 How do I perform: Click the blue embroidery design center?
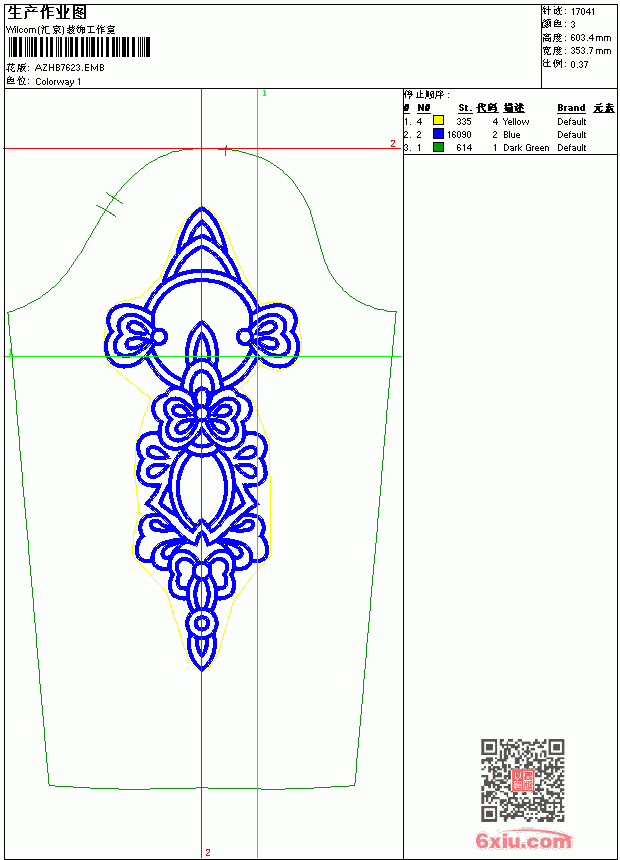202,438
